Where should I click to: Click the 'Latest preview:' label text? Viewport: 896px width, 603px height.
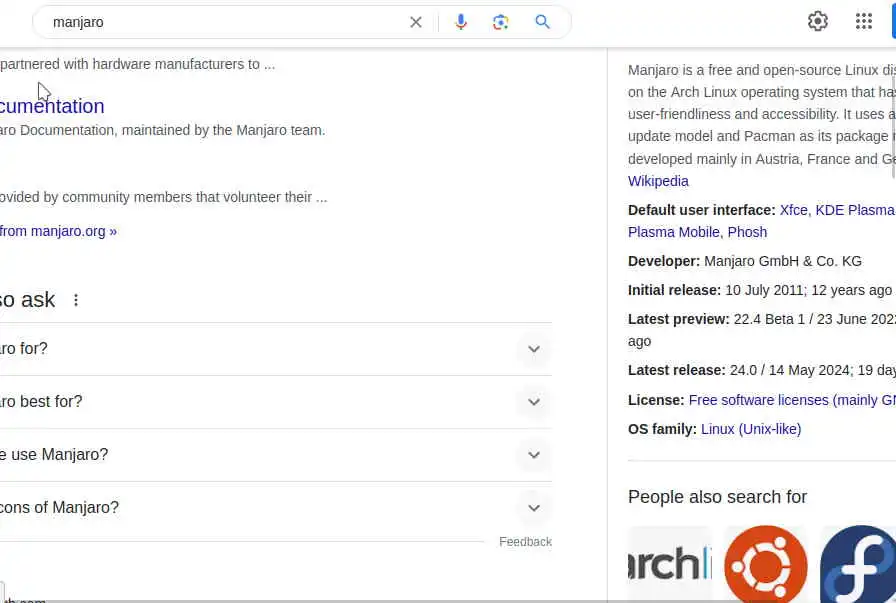point(679,320)
